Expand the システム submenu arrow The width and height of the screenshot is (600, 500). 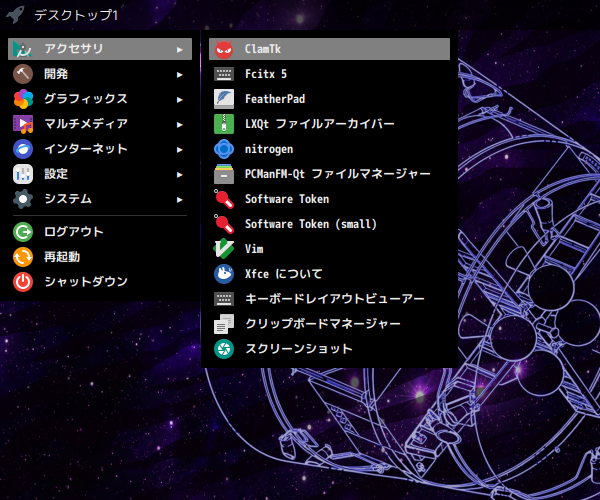click(x=179, y=200)
